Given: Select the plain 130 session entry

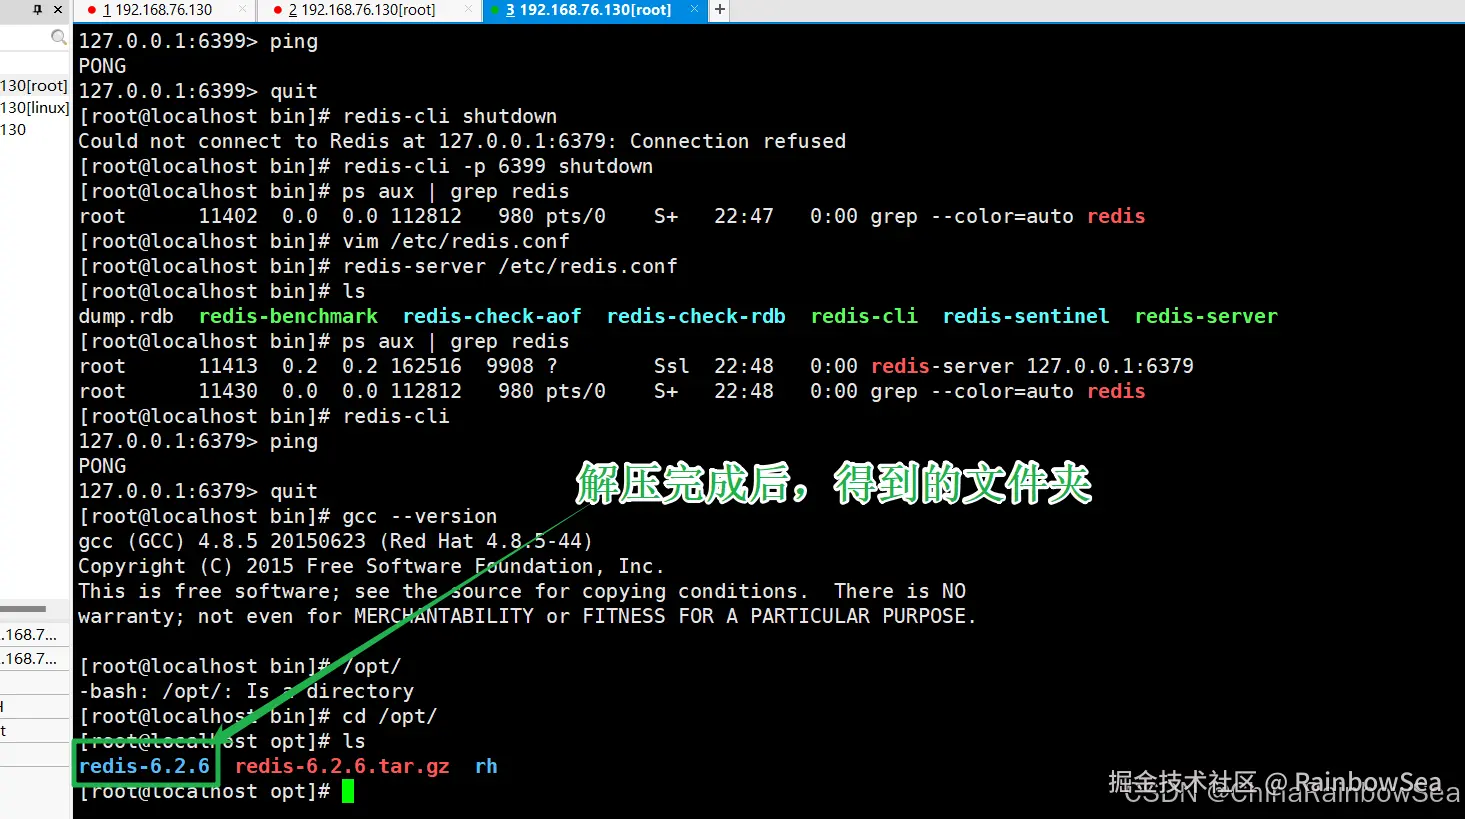Looking at the screenshot, I should point(13,130).
